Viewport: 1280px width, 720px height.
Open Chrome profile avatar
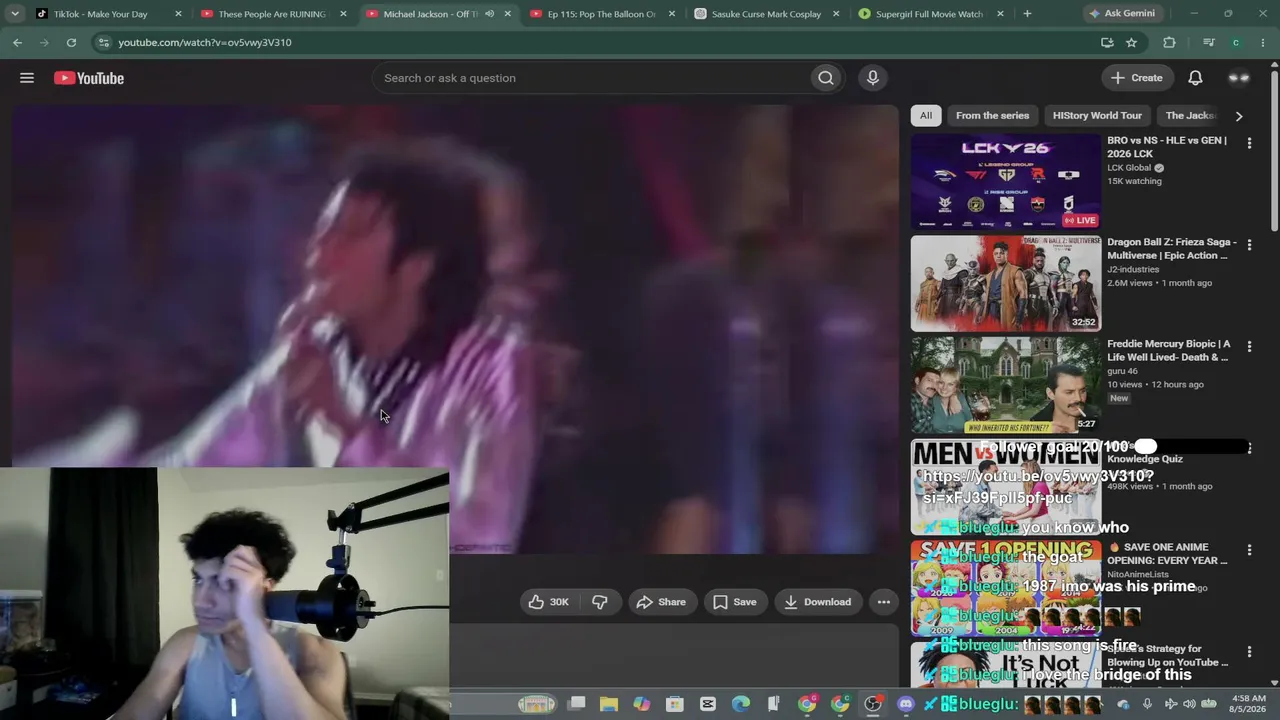click(x=1236, y=42)
